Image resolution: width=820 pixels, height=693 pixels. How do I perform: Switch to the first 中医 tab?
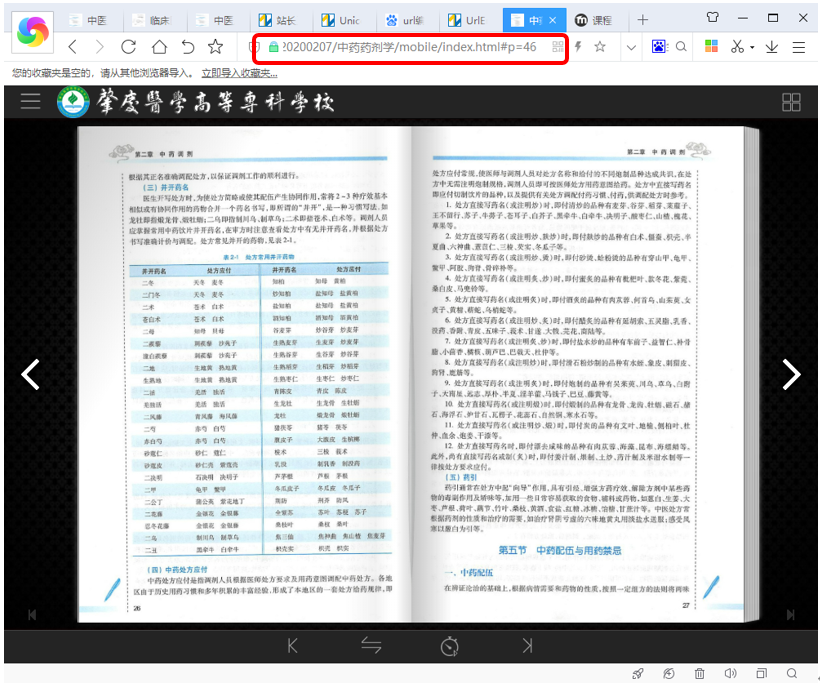pyautogui.click(x=89, y=20)
